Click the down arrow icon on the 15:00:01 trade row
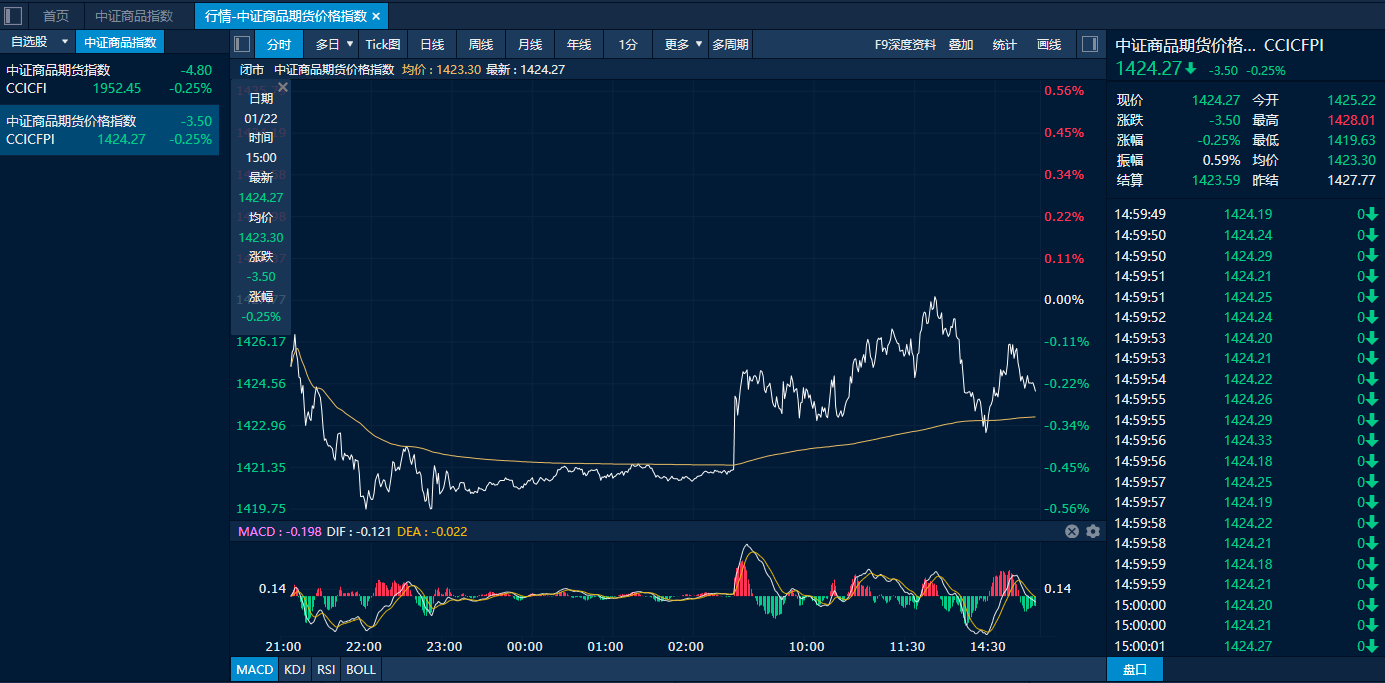1385x683 pixels. pyautogui.click(x=1373, y=646)
